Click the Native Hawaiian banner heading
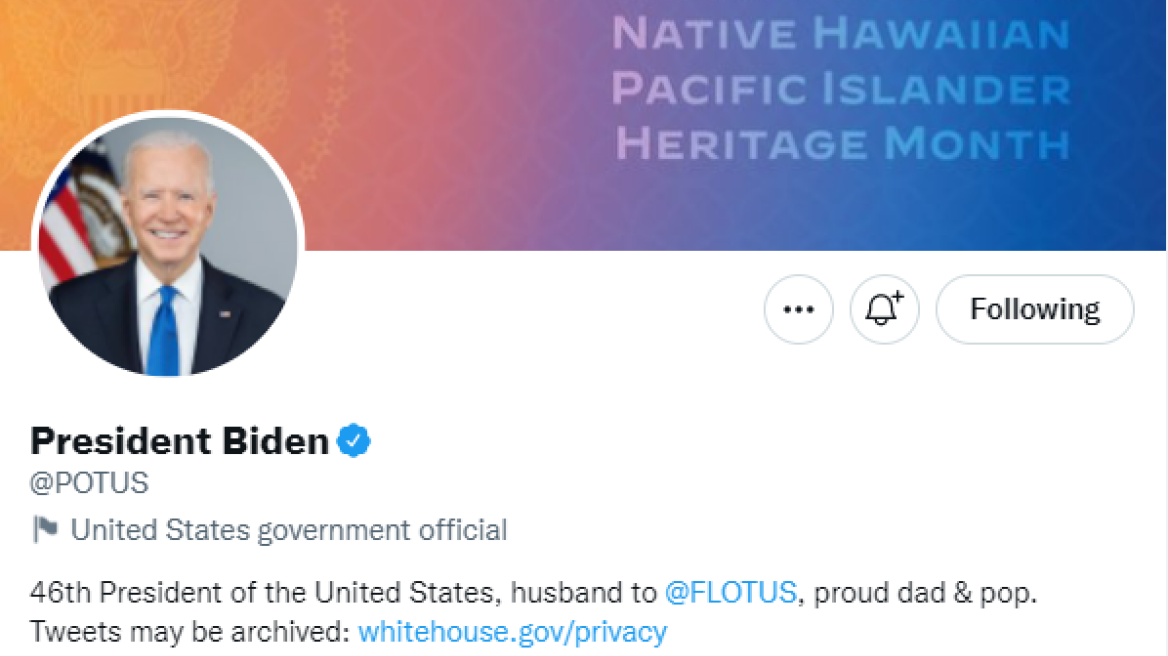 coord(840,35)
